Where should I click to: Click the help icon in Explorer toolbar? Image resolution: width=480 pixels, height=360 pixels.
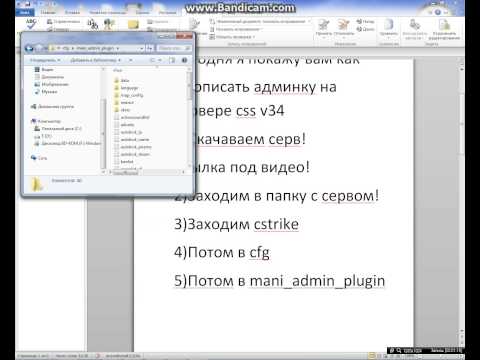tap(184, 60)
